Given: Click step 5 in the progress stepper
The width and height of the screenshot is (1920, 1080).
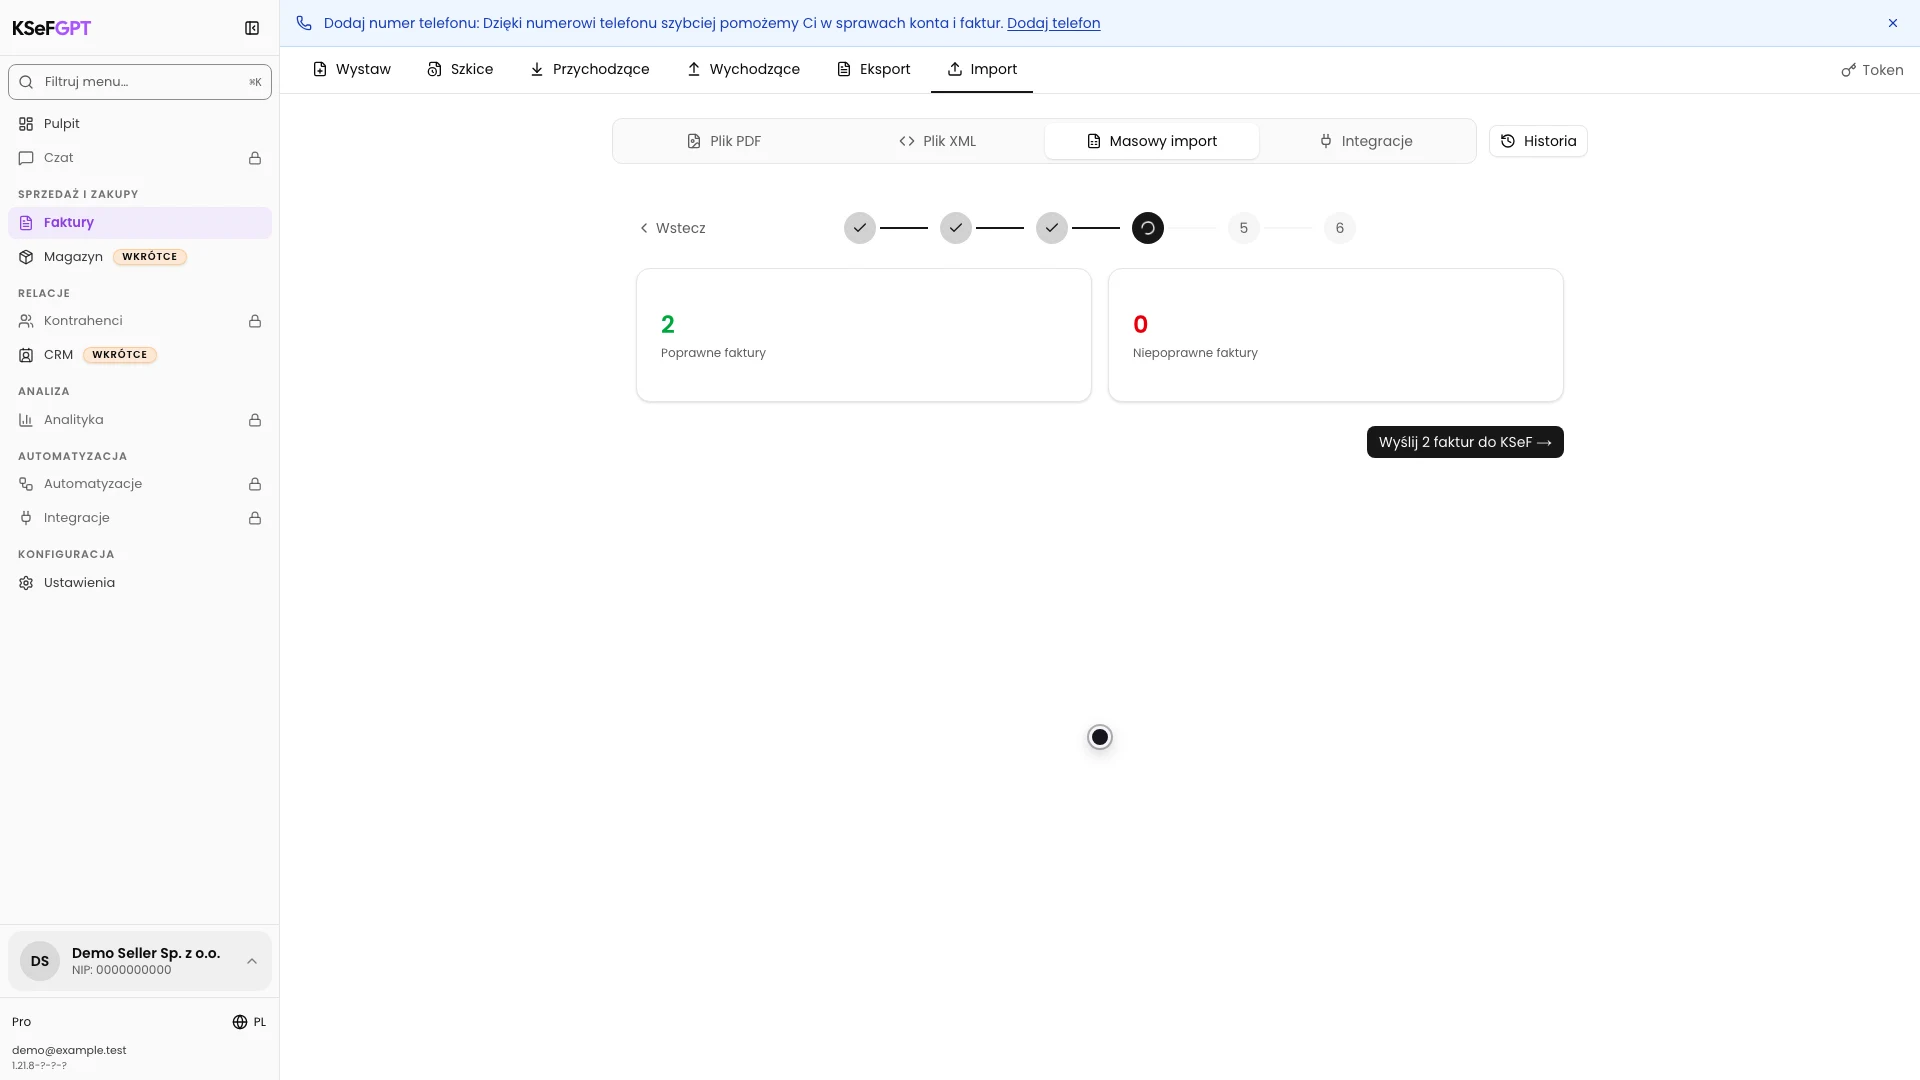Looking at the screenshot, I should (x=1244, y=228).
